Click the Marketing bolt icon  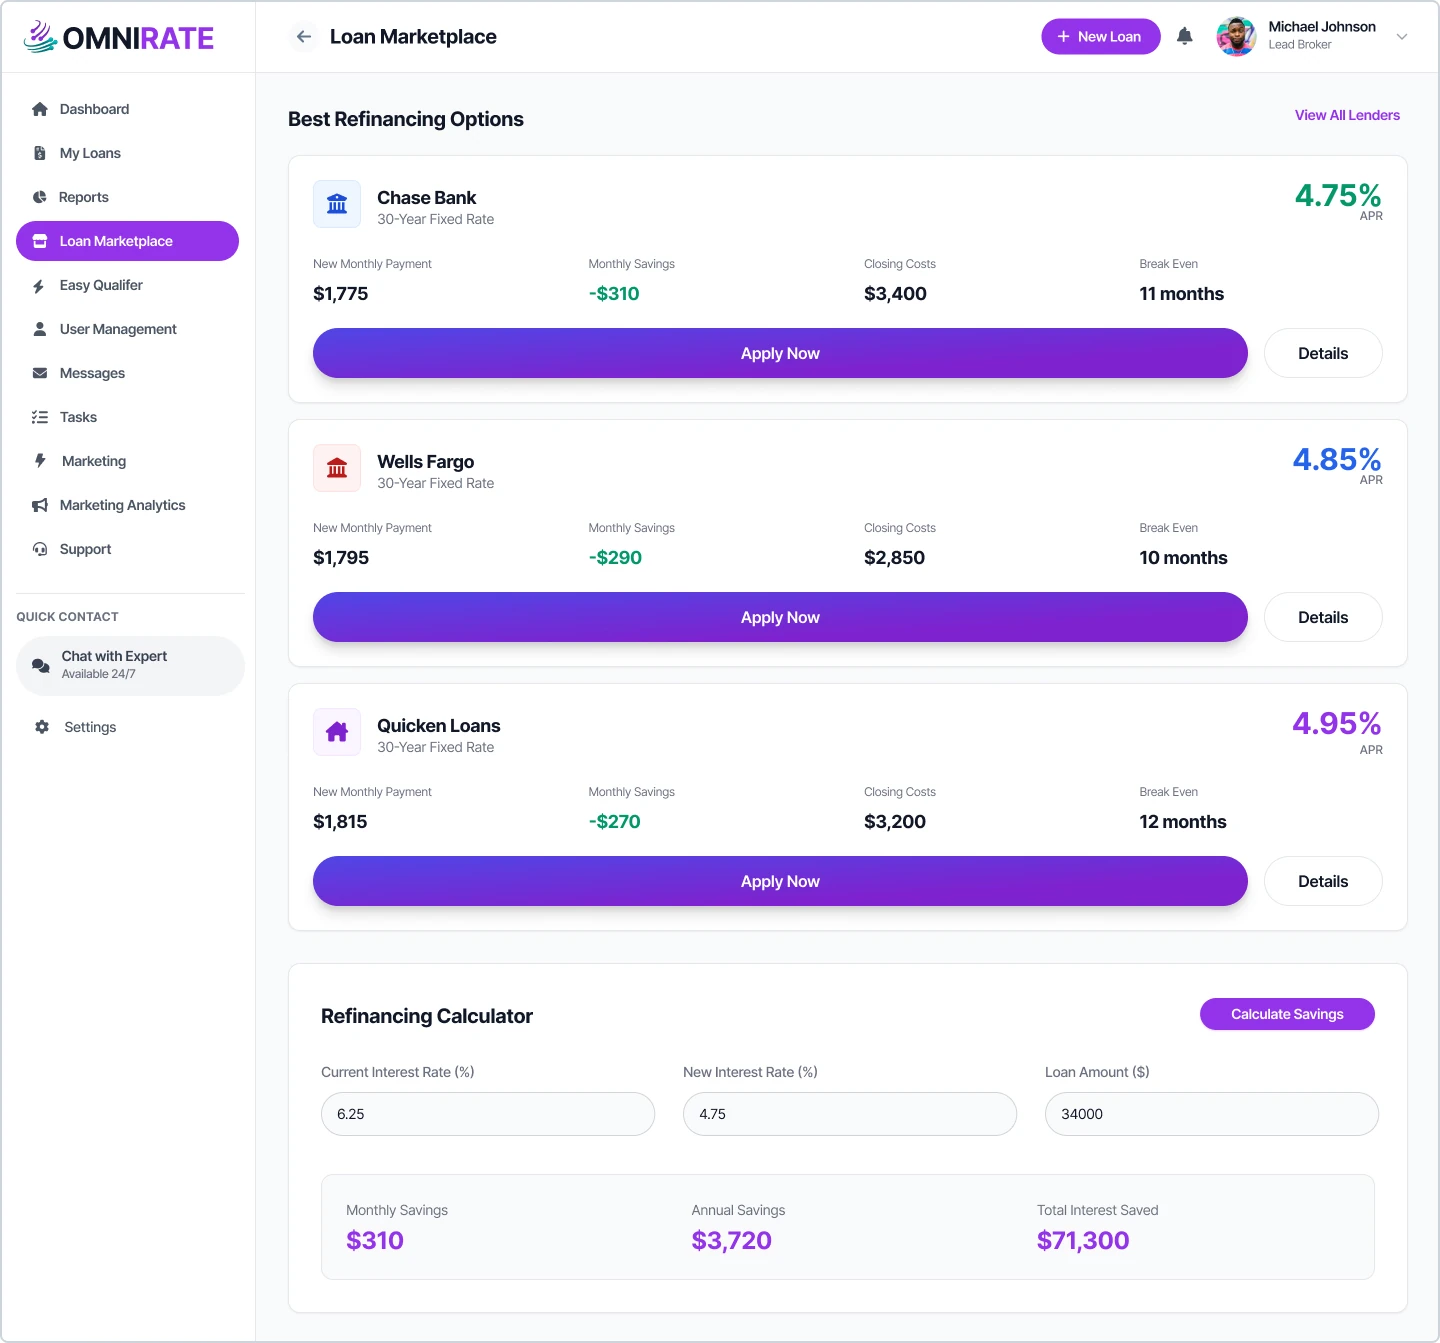coord(40,461)
